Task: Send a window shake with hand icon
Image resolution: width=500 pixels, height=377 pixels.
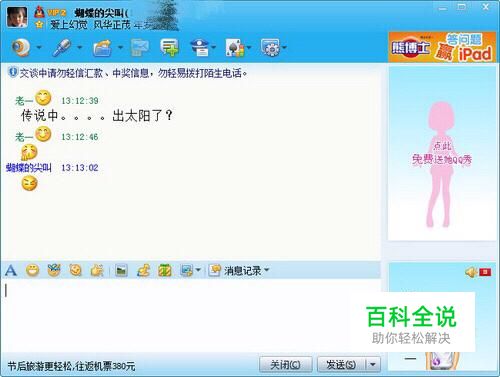Action: (97, 270)
